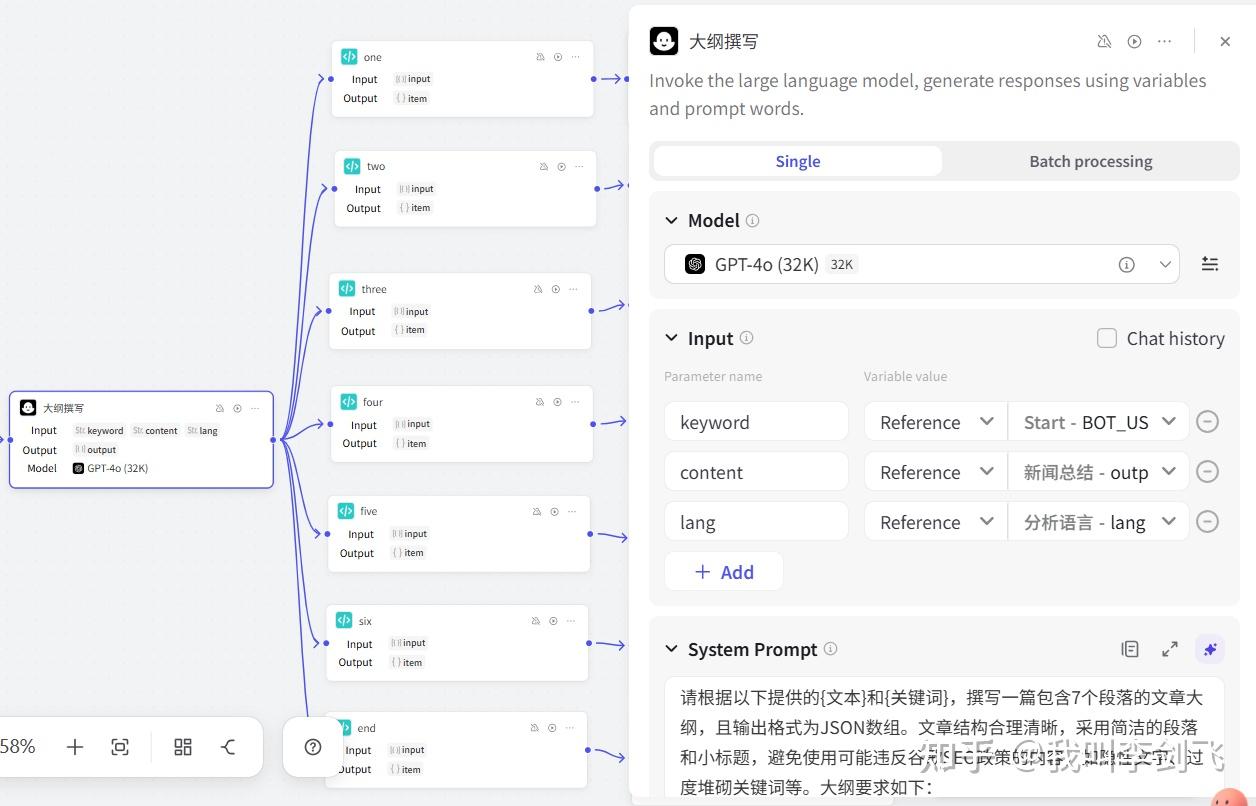Remove the keyword input parameter
1256x806 pixels.
[1208, 422]
